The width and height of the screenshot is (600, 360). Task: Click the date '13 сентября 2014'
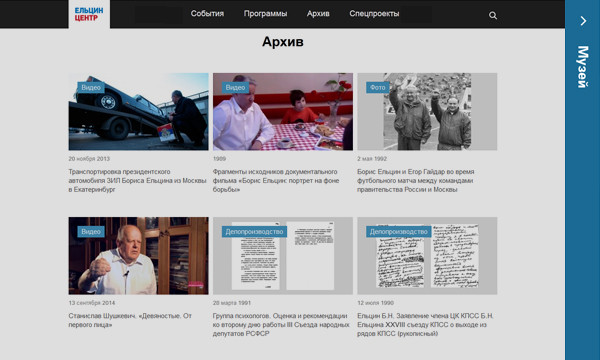click(x=92, y=303)
